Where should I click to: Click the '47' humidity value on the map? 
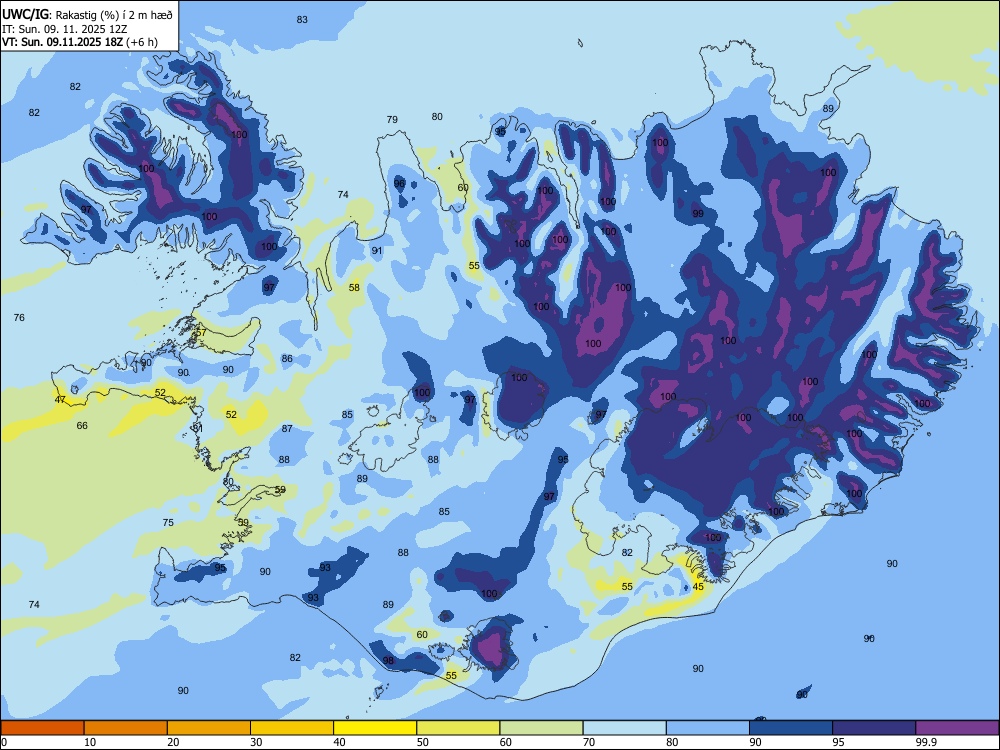60,400
